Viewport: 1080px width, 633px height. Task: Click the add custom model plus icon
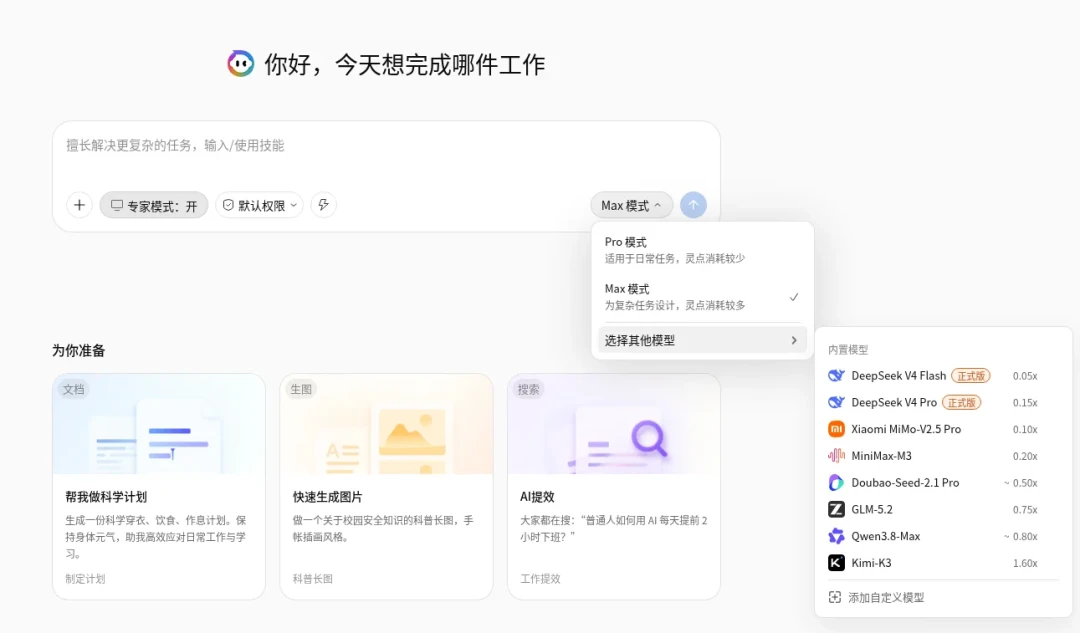click(x=835, y=597)
